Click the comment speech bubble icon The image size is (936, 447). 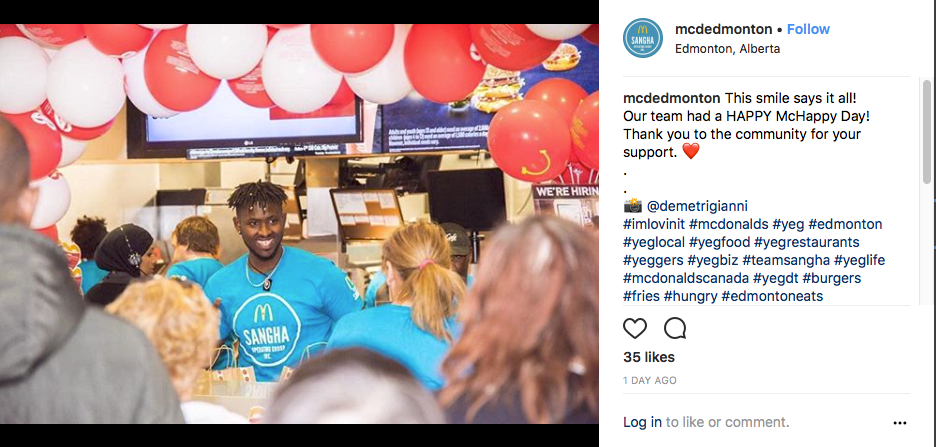point(675,328)
